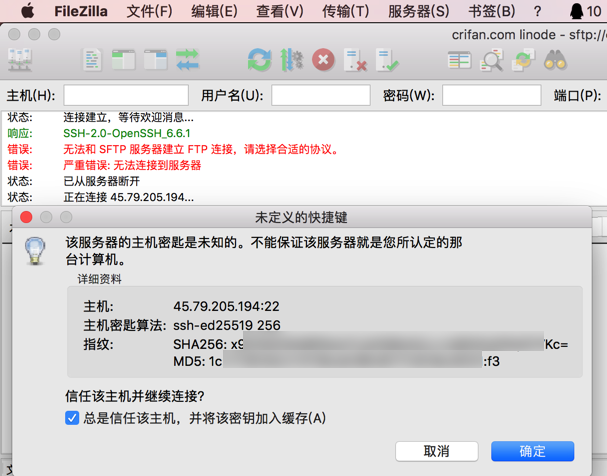The width and height of the screenshot is (607, 476).
Task: Select the 连接建立，等待欢迎消息 log line
Action: coord(129,117)
